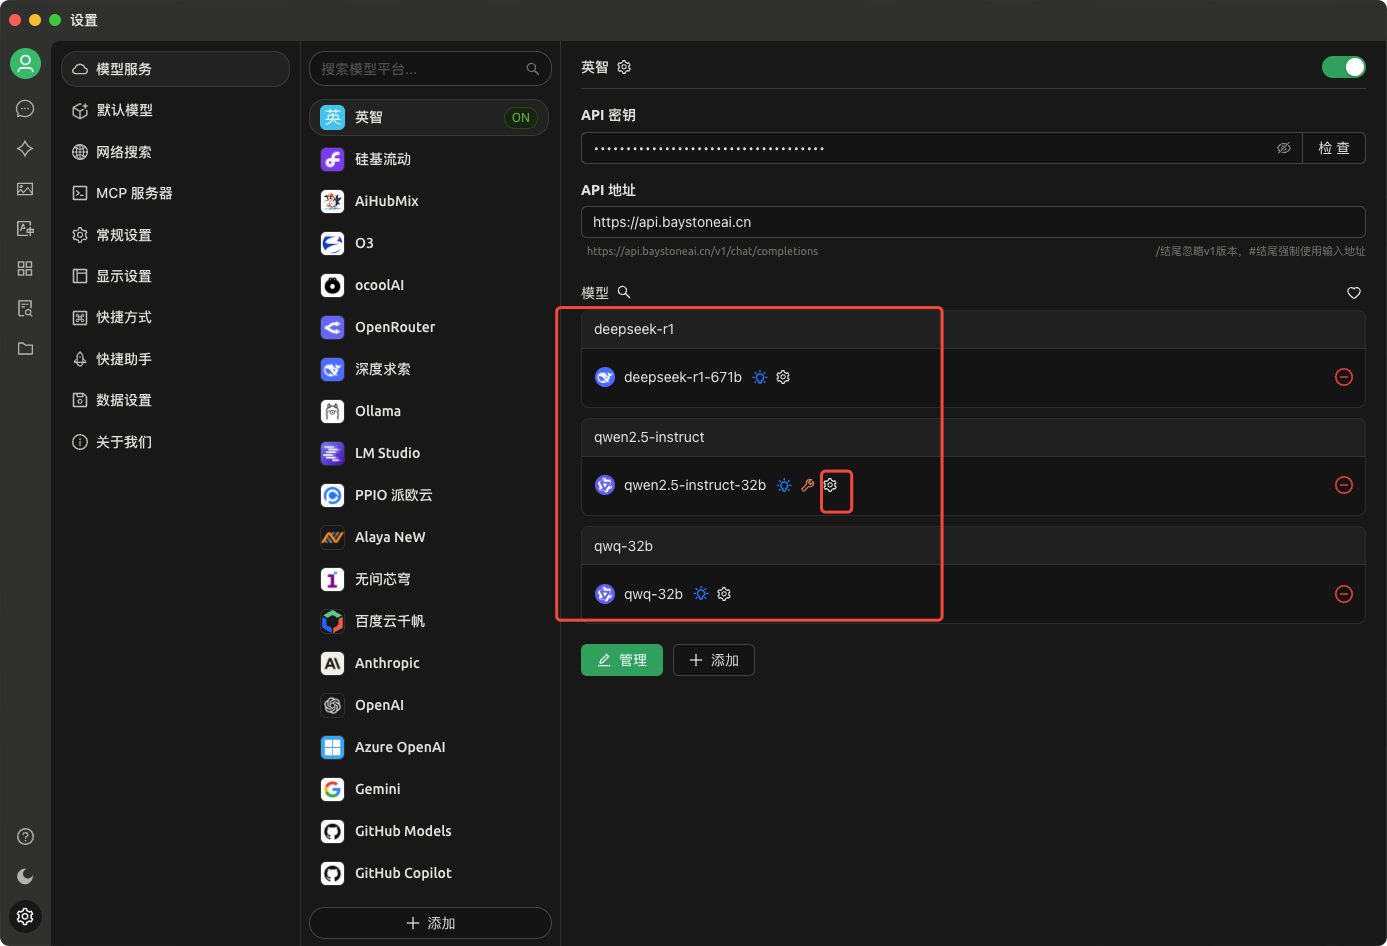1387x946 pixels.
Task: Click 检查 button for API key
Action: tap(1334, 148)
